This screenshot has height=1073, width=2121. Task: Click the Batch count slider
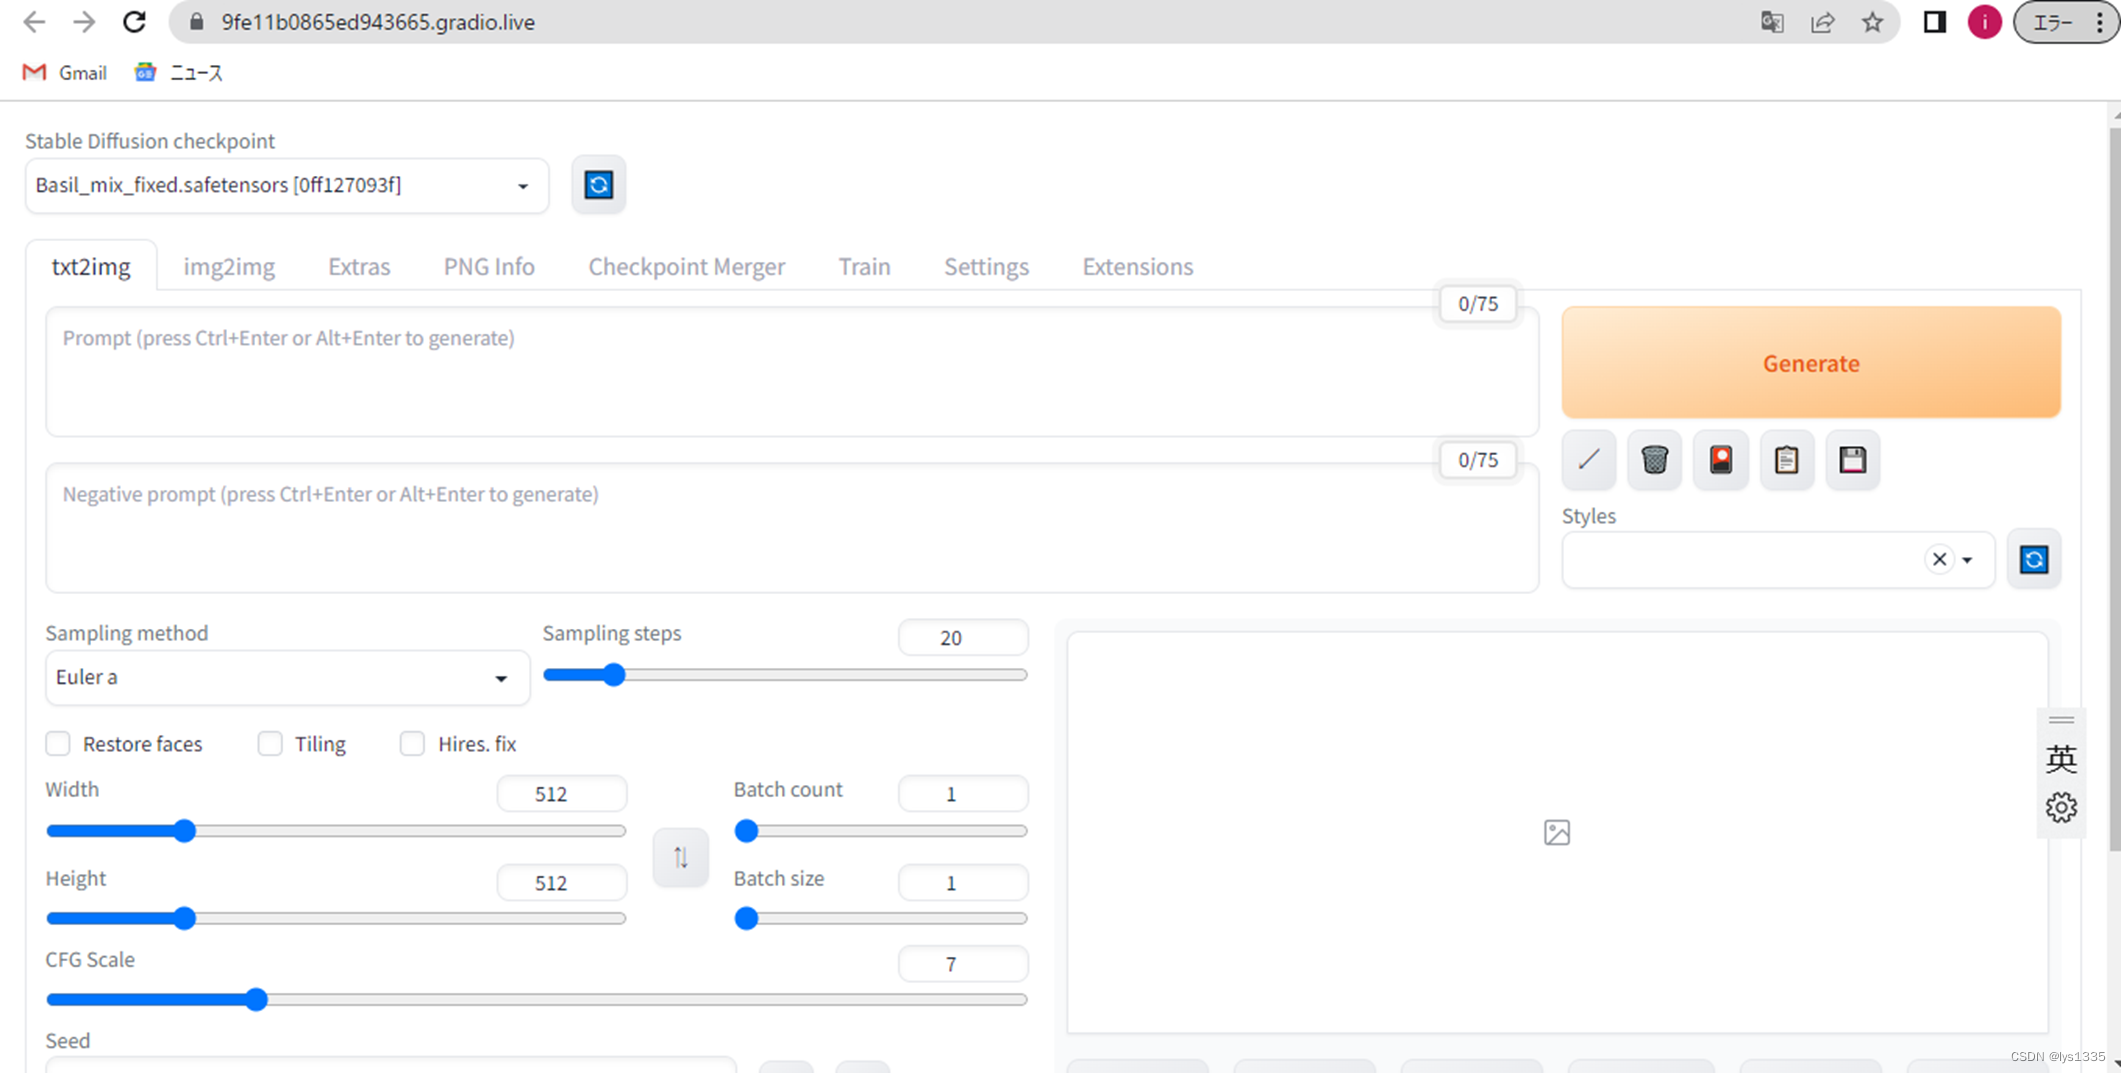click(x=881, y=831)
